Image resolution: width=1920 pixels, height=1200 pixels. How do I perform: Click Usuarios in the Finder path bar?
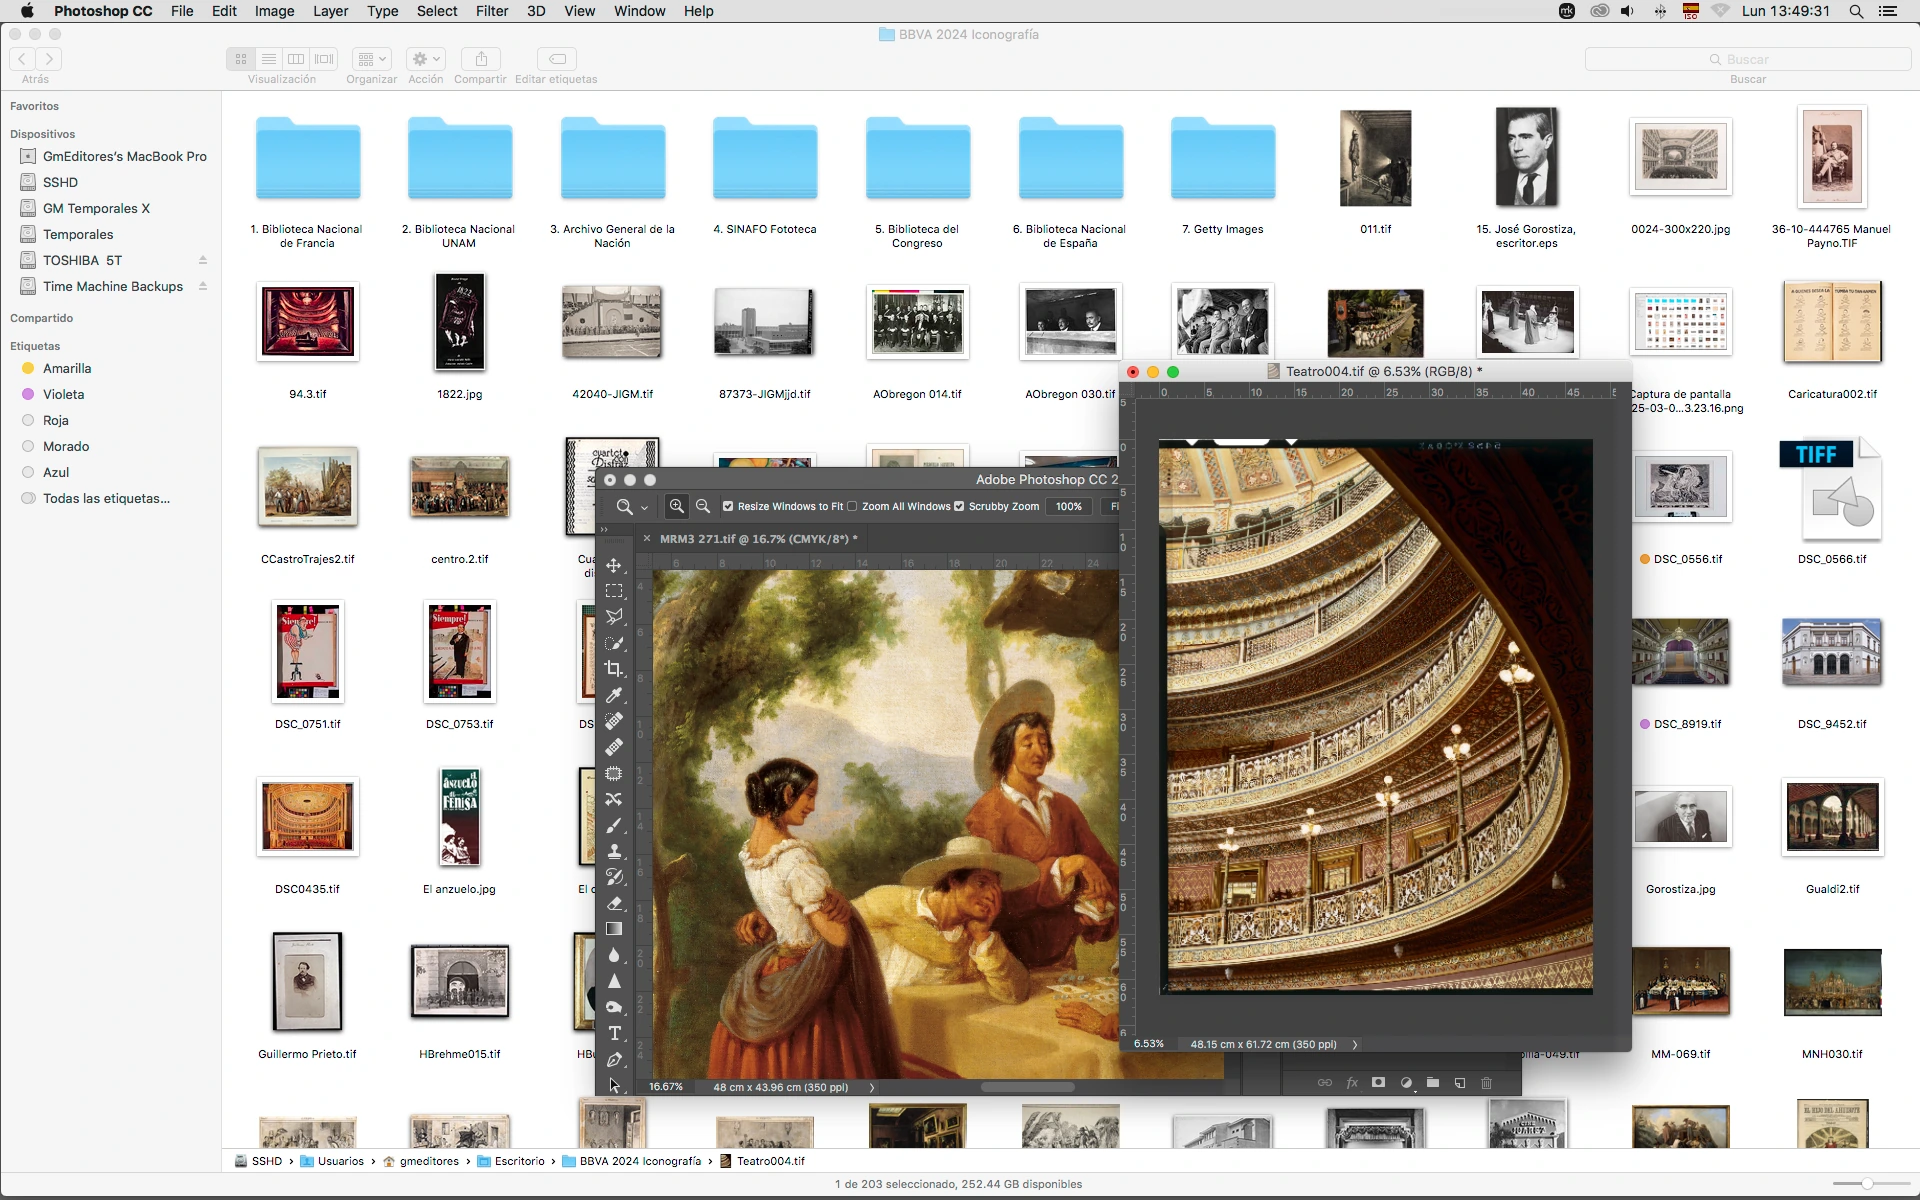332,1161
